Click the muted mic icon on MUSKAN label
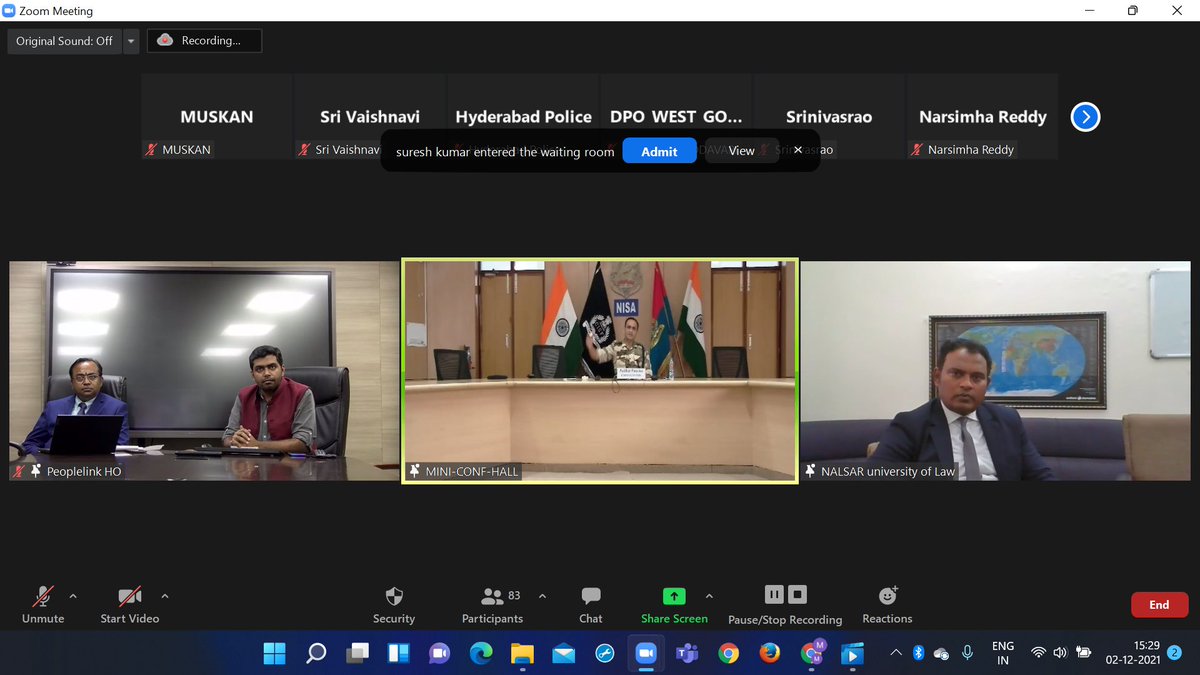This screenshot has height=675, width=1200. [x=152, y=150]
